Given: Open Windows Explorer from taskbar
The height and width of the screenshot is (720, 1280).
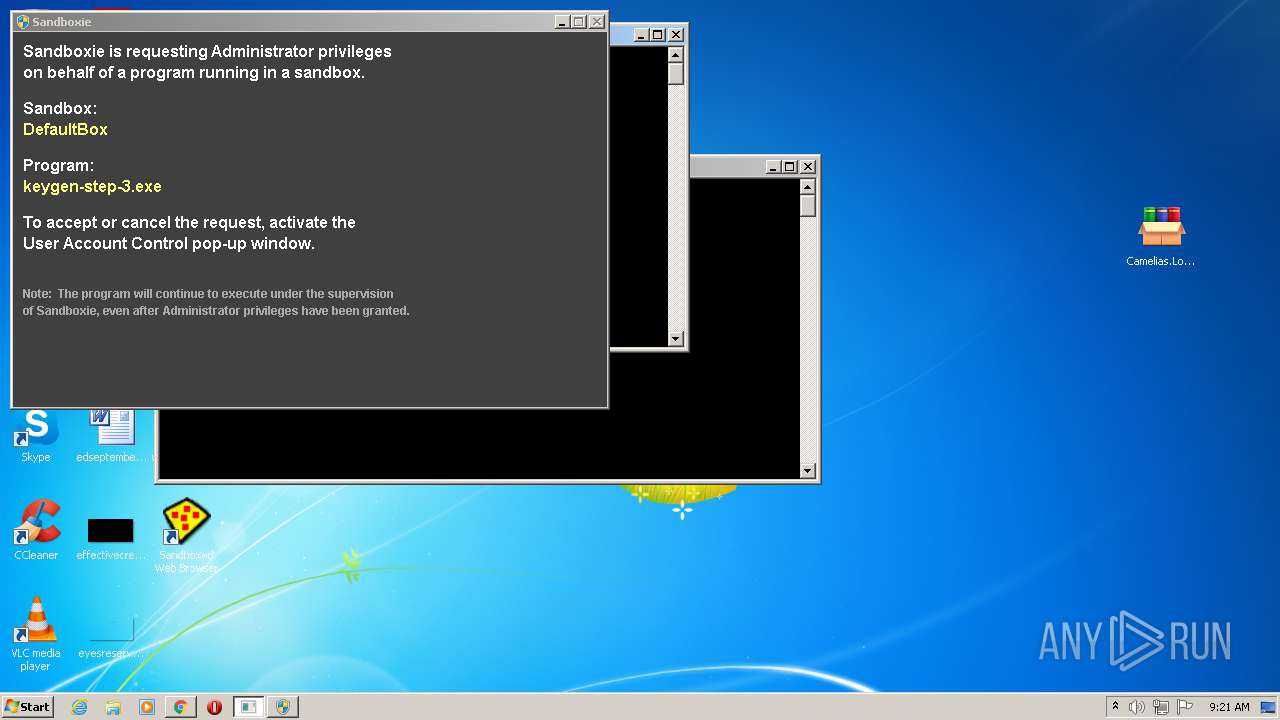Looking at the screenshot, I should click(x=113, y=707).
